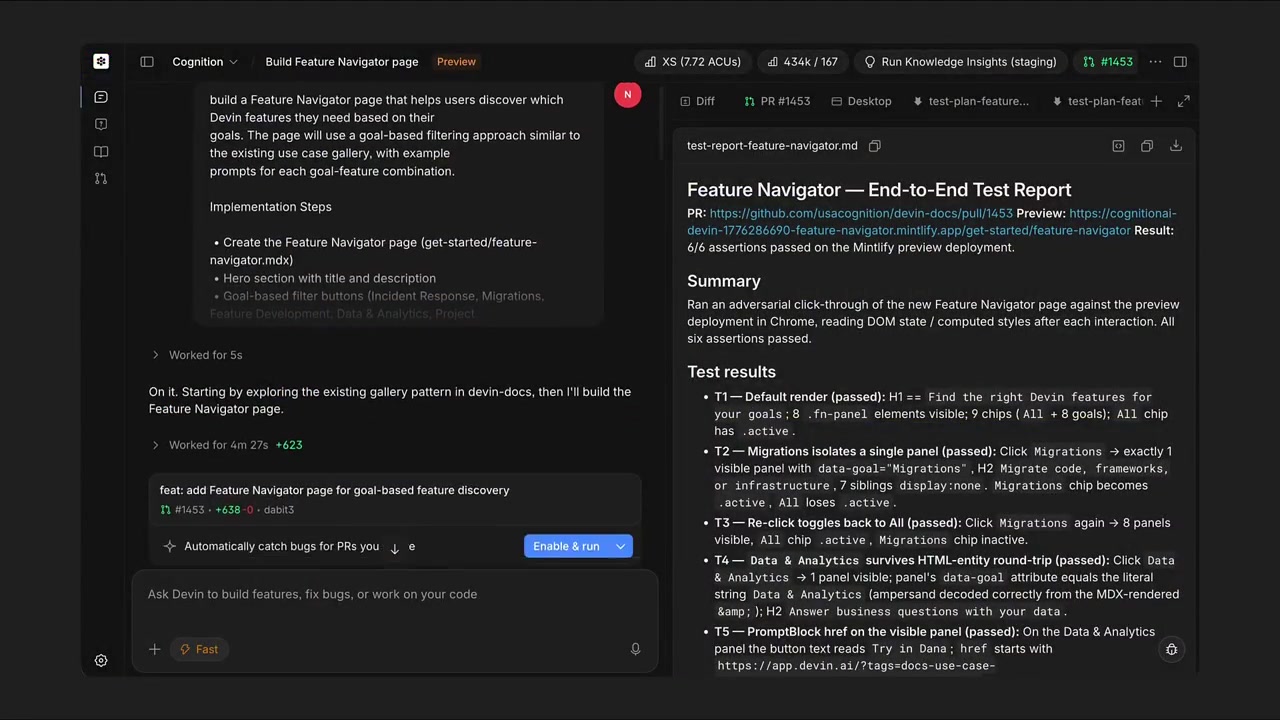
Task: Download the test report file
Action: click(1176, 146)
